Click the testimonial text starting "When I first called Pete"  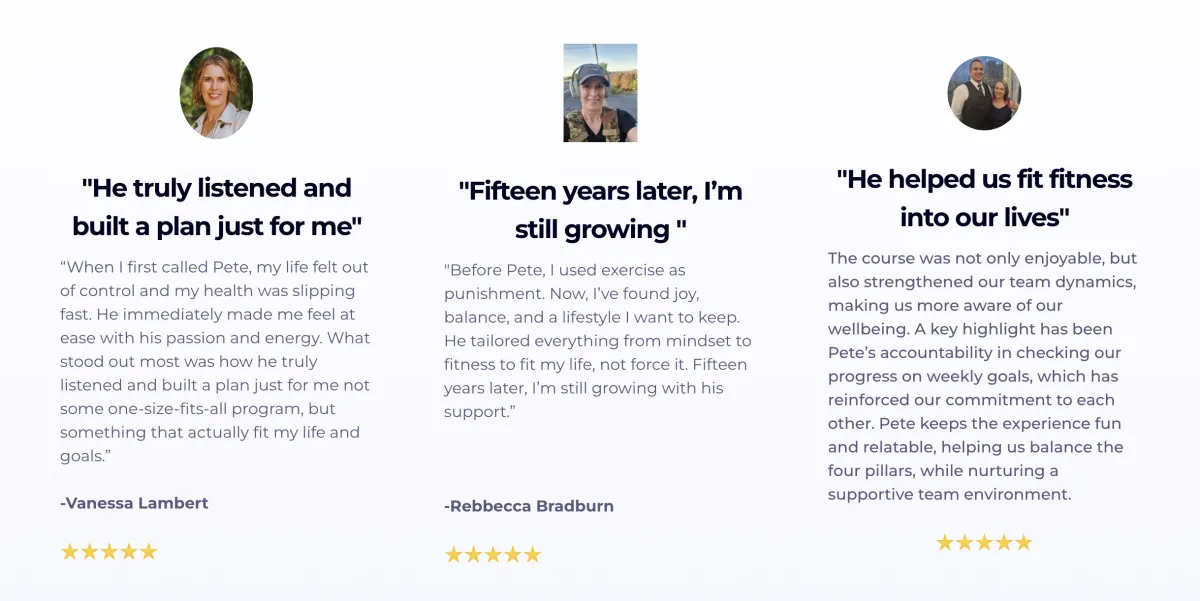[x=215, y=361]
